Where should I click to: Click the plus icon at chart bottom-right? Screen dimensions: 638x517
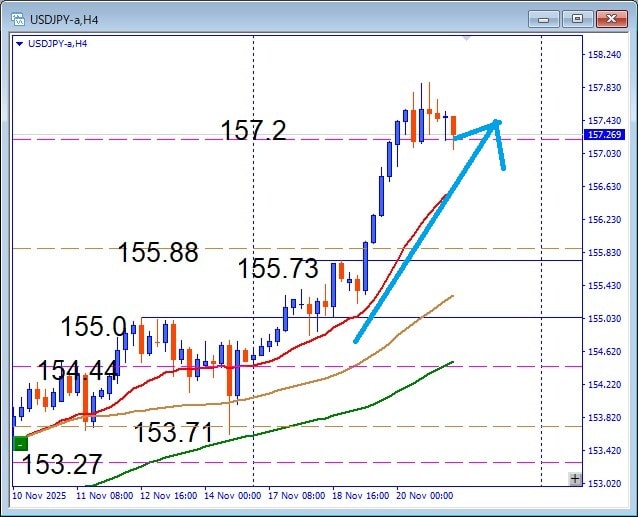pyautogui.click(x=574, y=479)
